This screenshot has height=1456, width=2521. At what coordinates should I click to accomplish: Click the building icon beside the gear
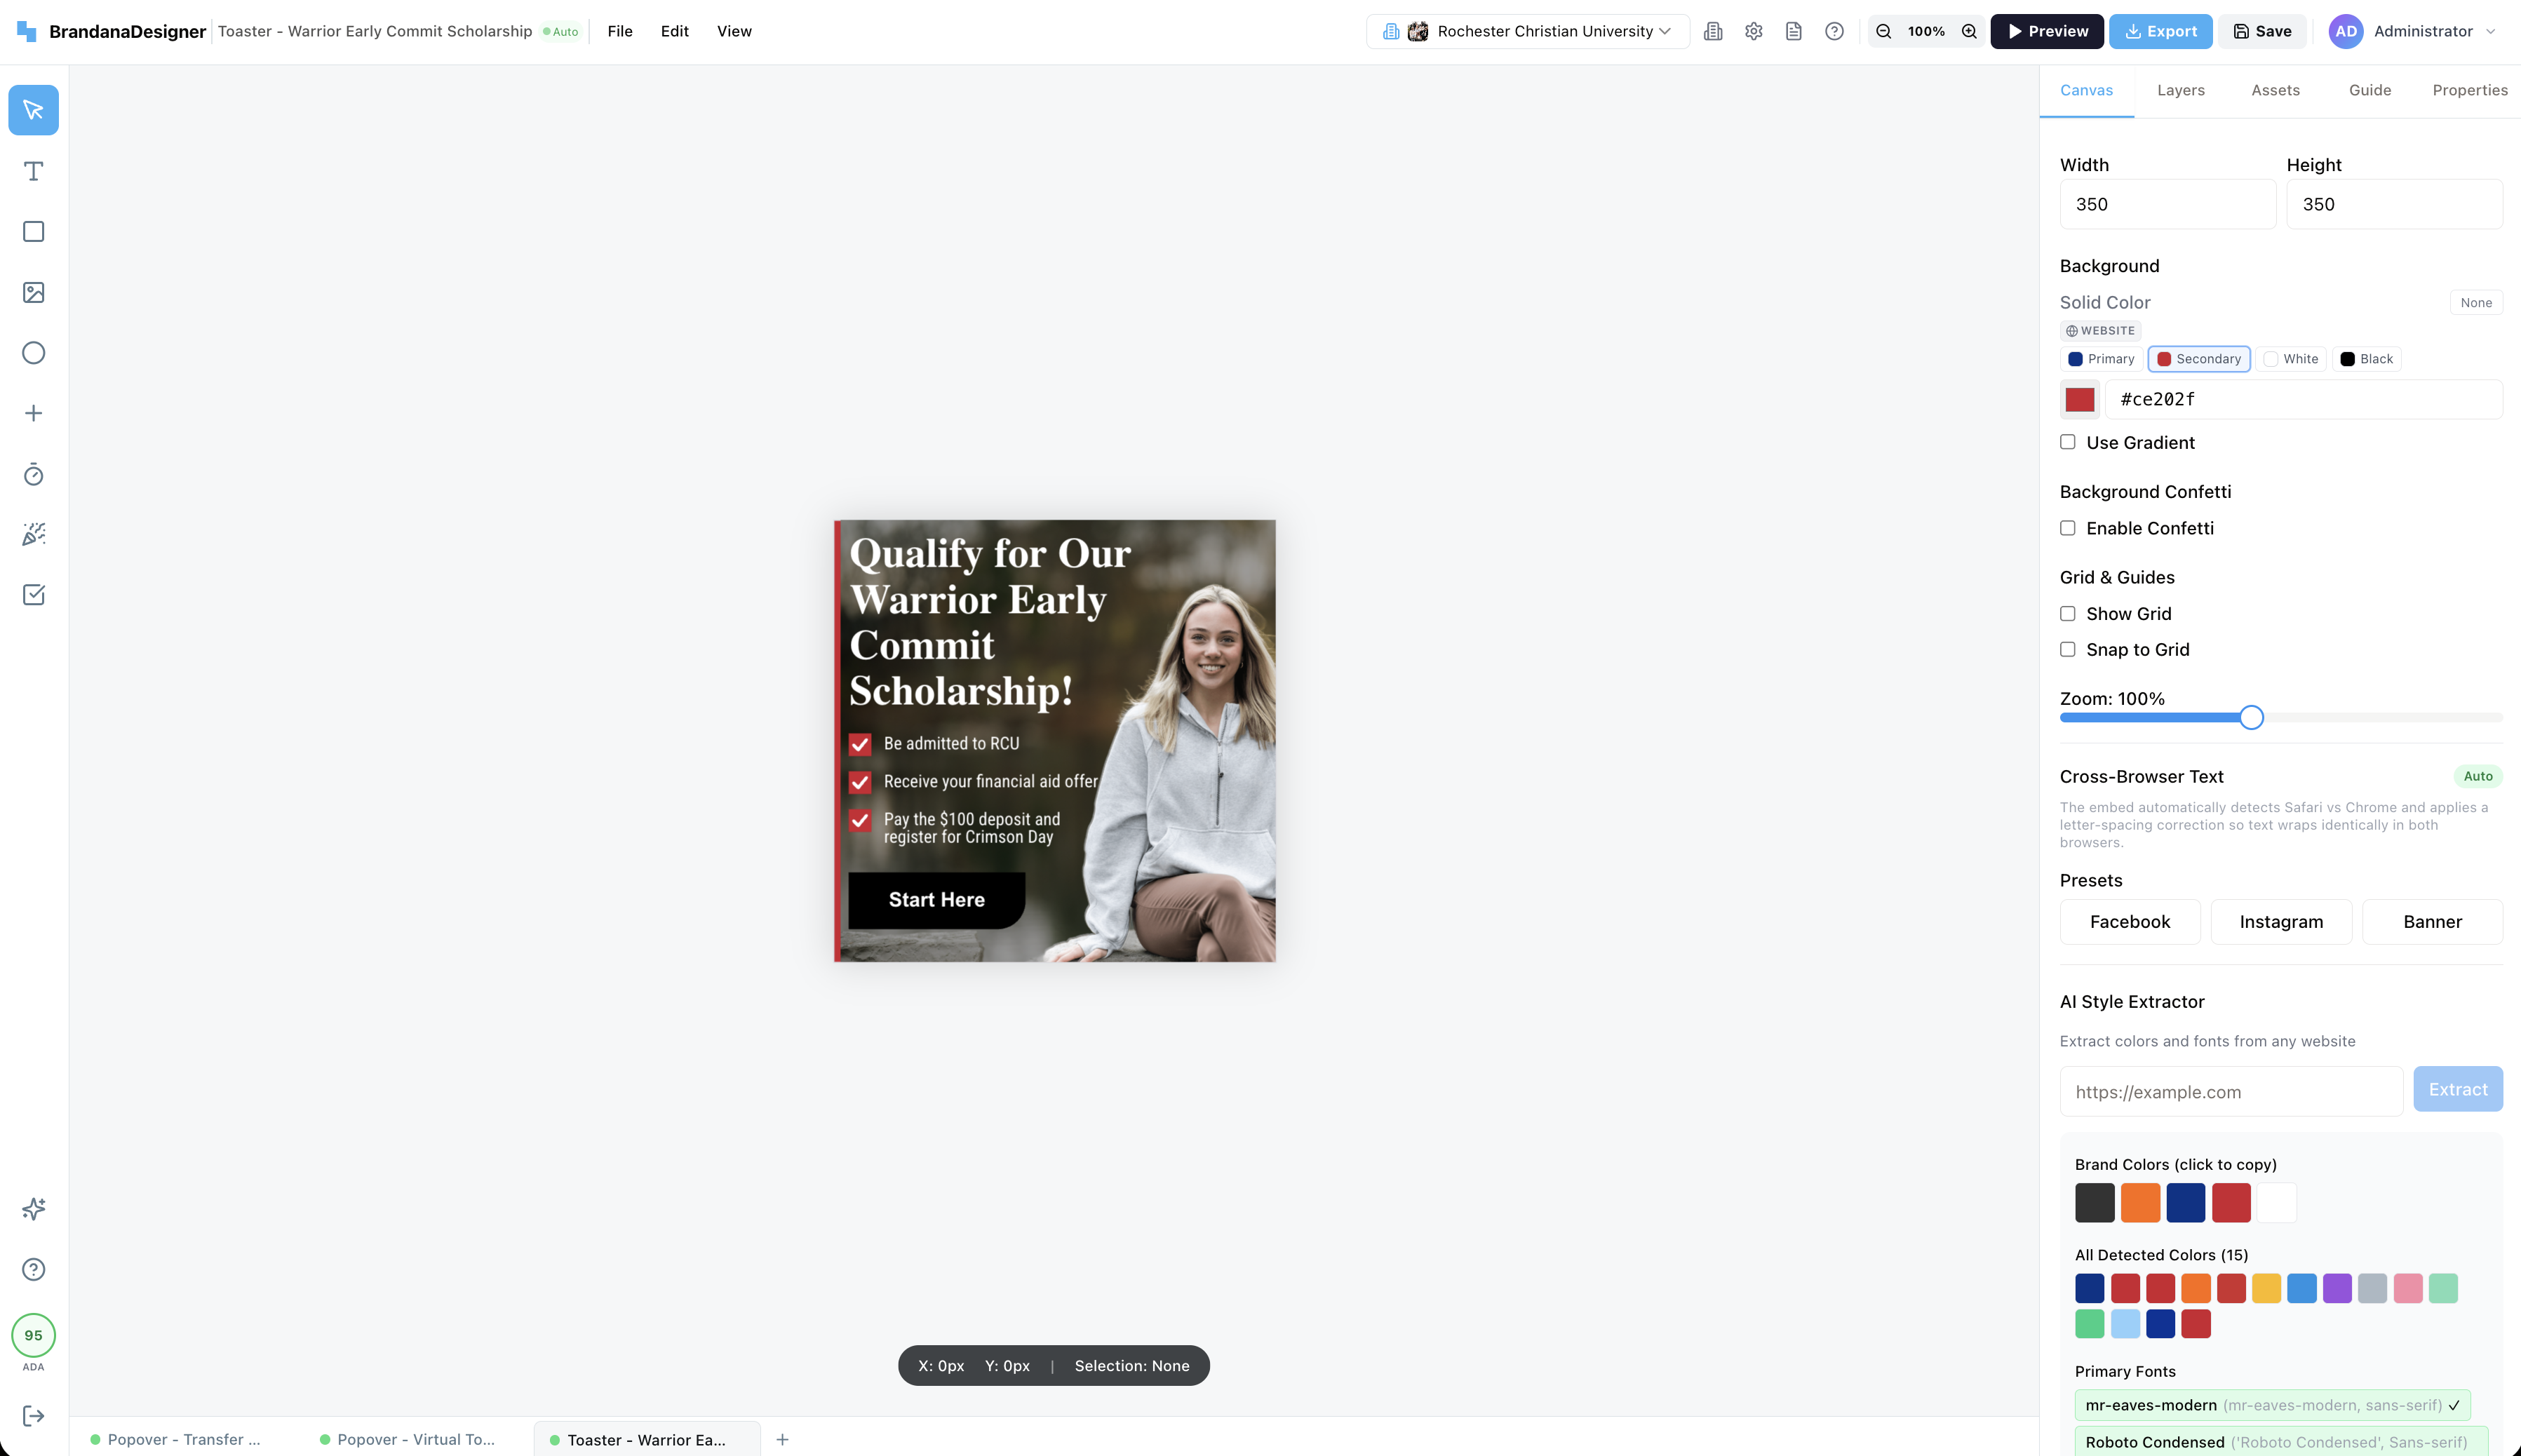click(x=1713, y=31)
